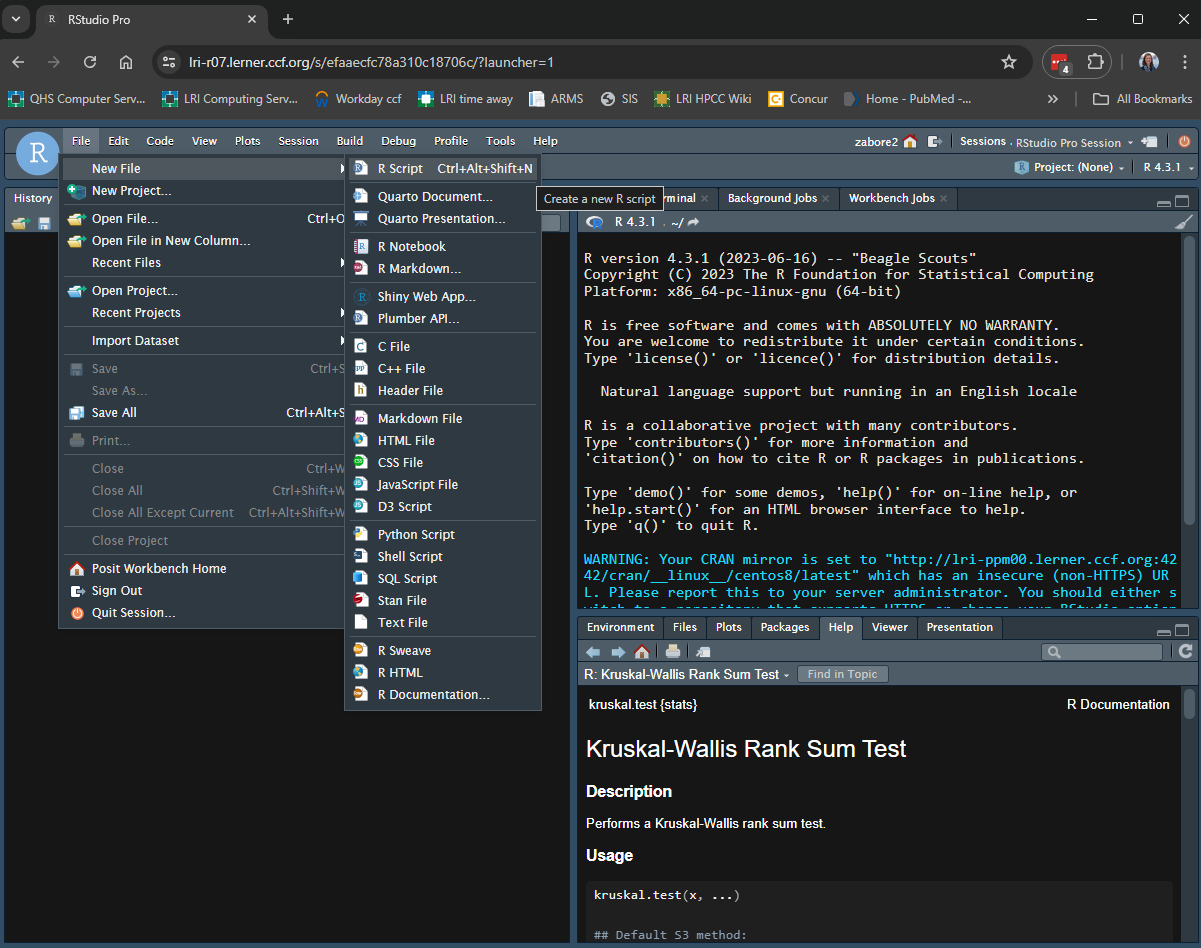This screenshot has height=948, width=1201.
Task: Choose Quarto Document... in the submenu
Action: click(443, 196)
